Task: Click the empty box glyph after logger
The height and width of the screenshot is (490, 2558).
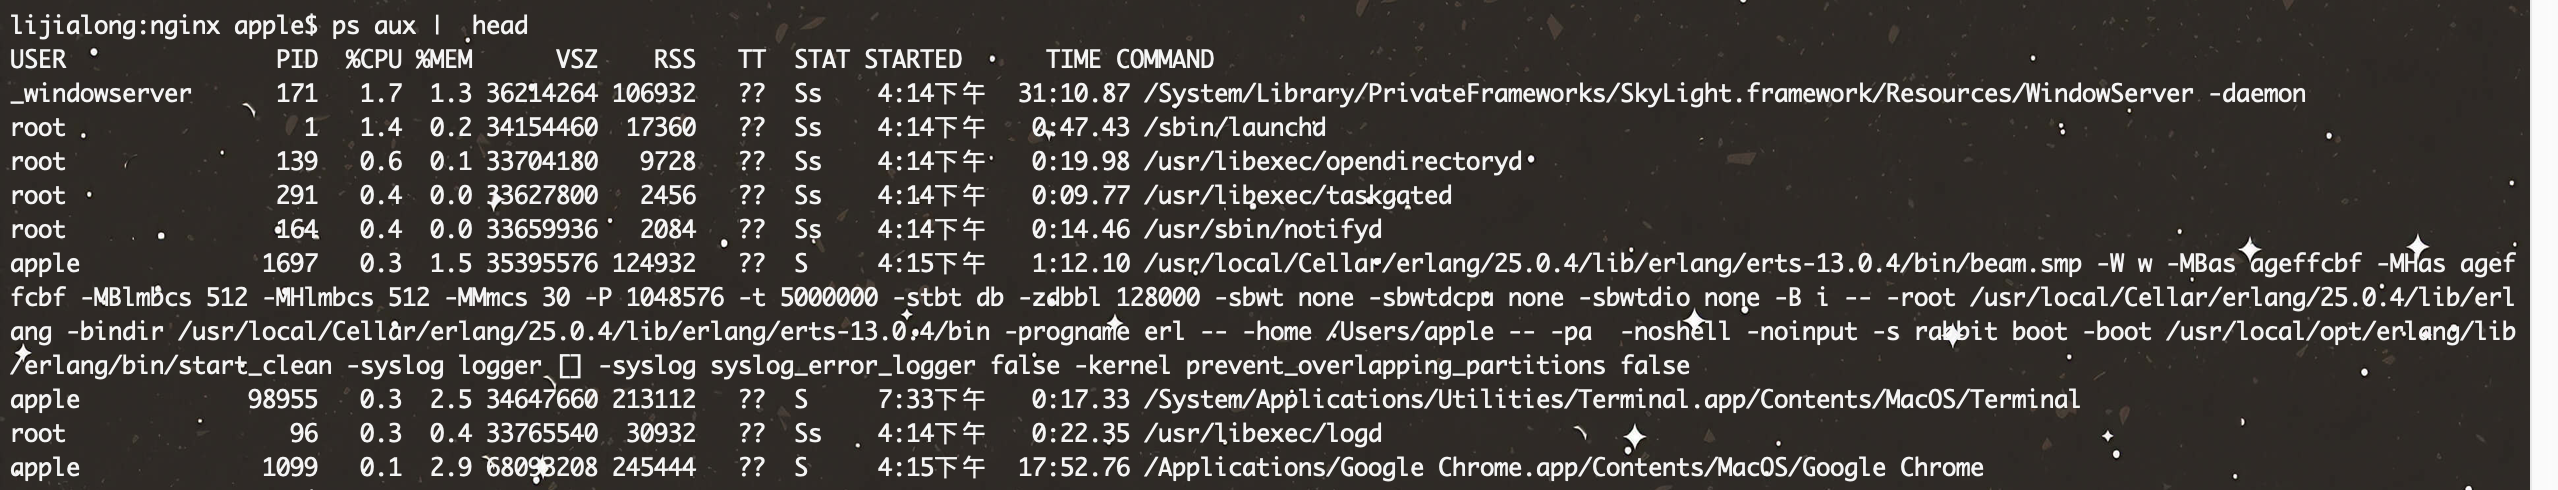Action: (570, 366)
